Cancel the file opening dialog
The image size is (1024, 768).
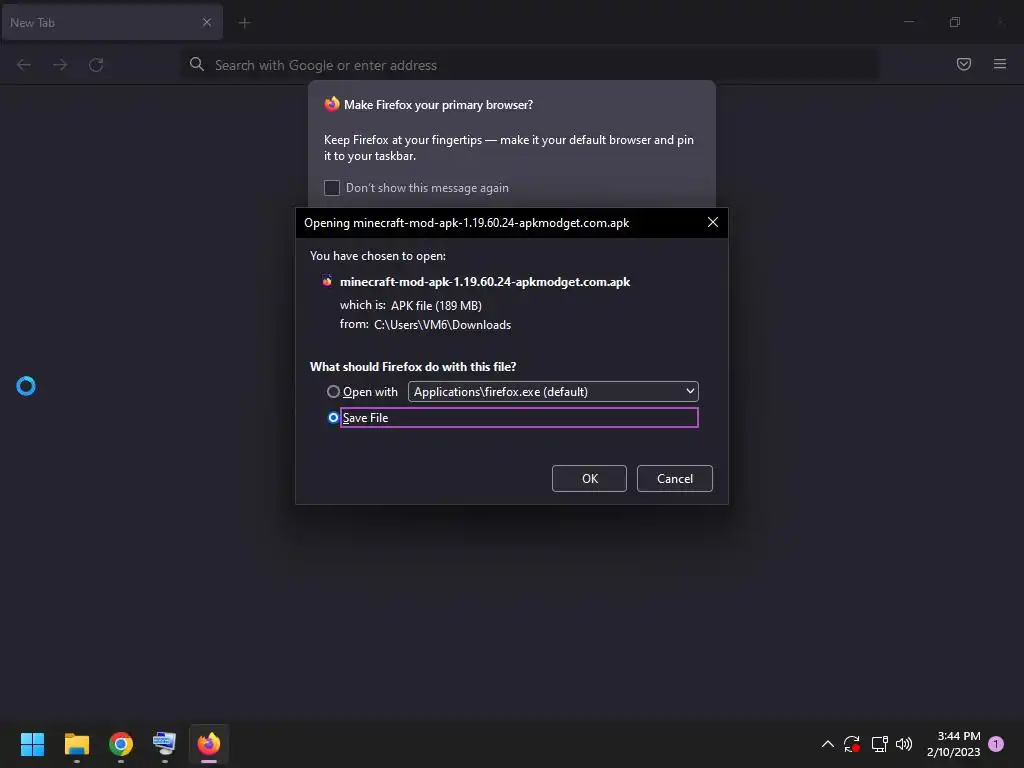(675, 479)
